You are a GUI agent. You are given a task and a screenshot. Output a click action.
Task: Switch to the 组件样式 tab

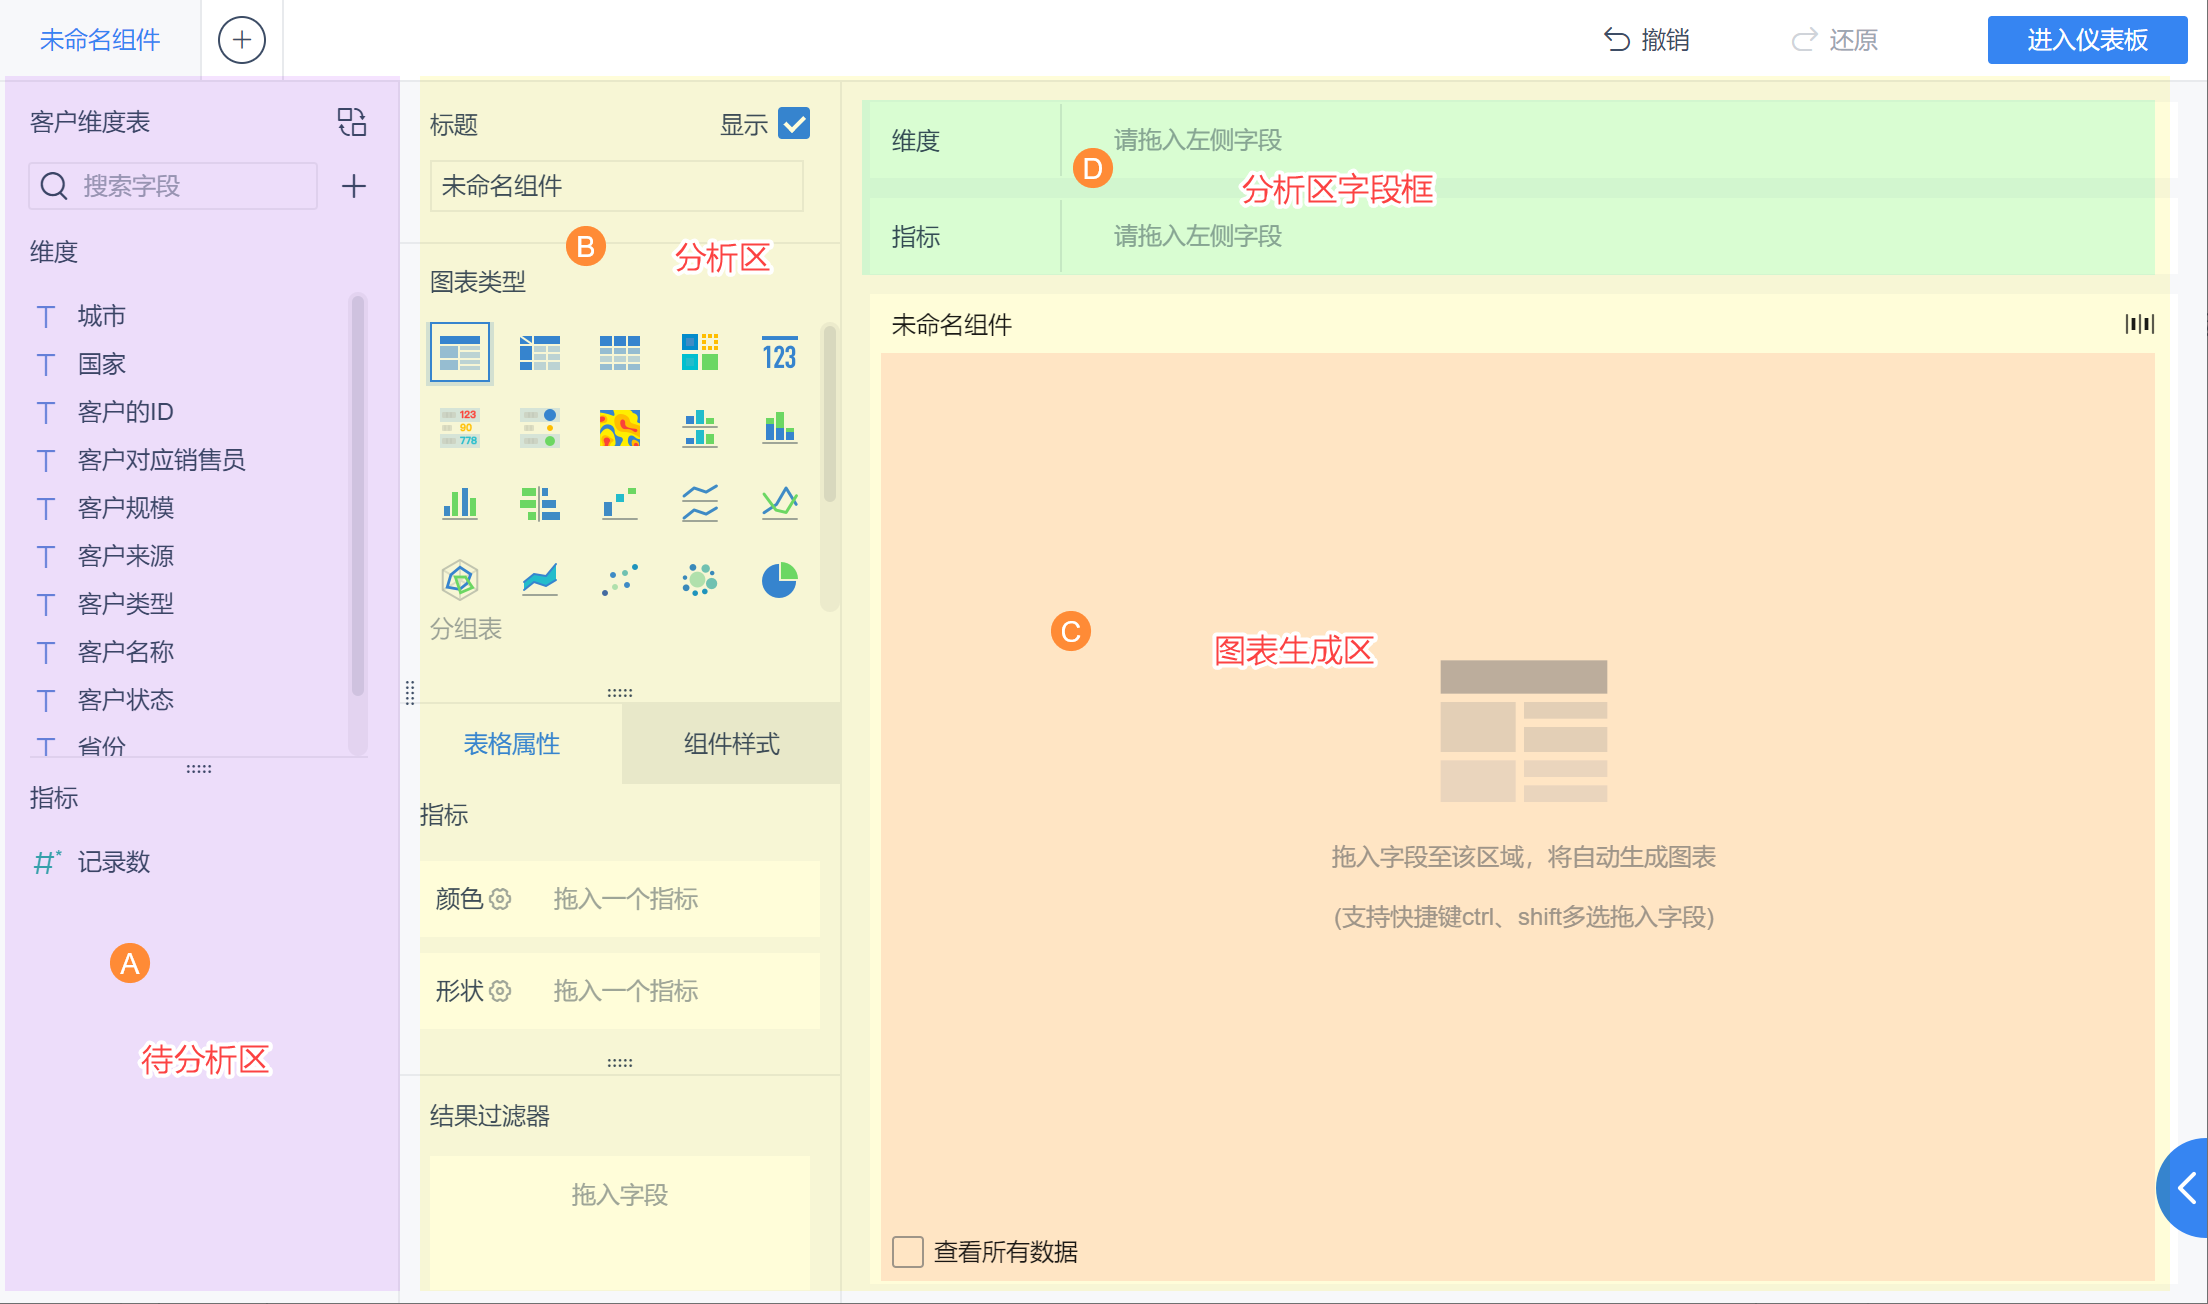(x=731, y=744)
